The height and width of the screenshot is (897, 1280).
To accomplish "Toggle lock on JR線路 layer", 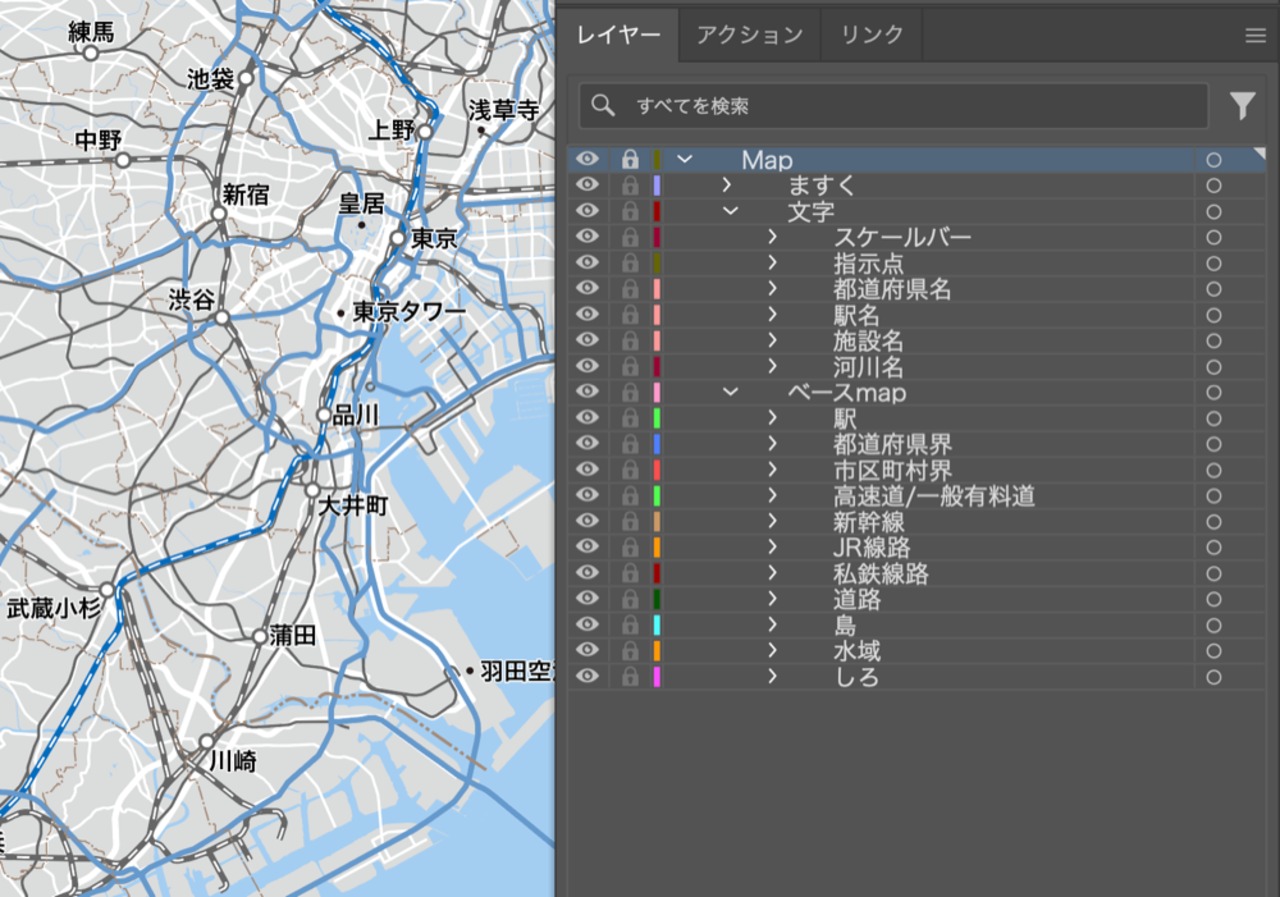I will [630, 547].
